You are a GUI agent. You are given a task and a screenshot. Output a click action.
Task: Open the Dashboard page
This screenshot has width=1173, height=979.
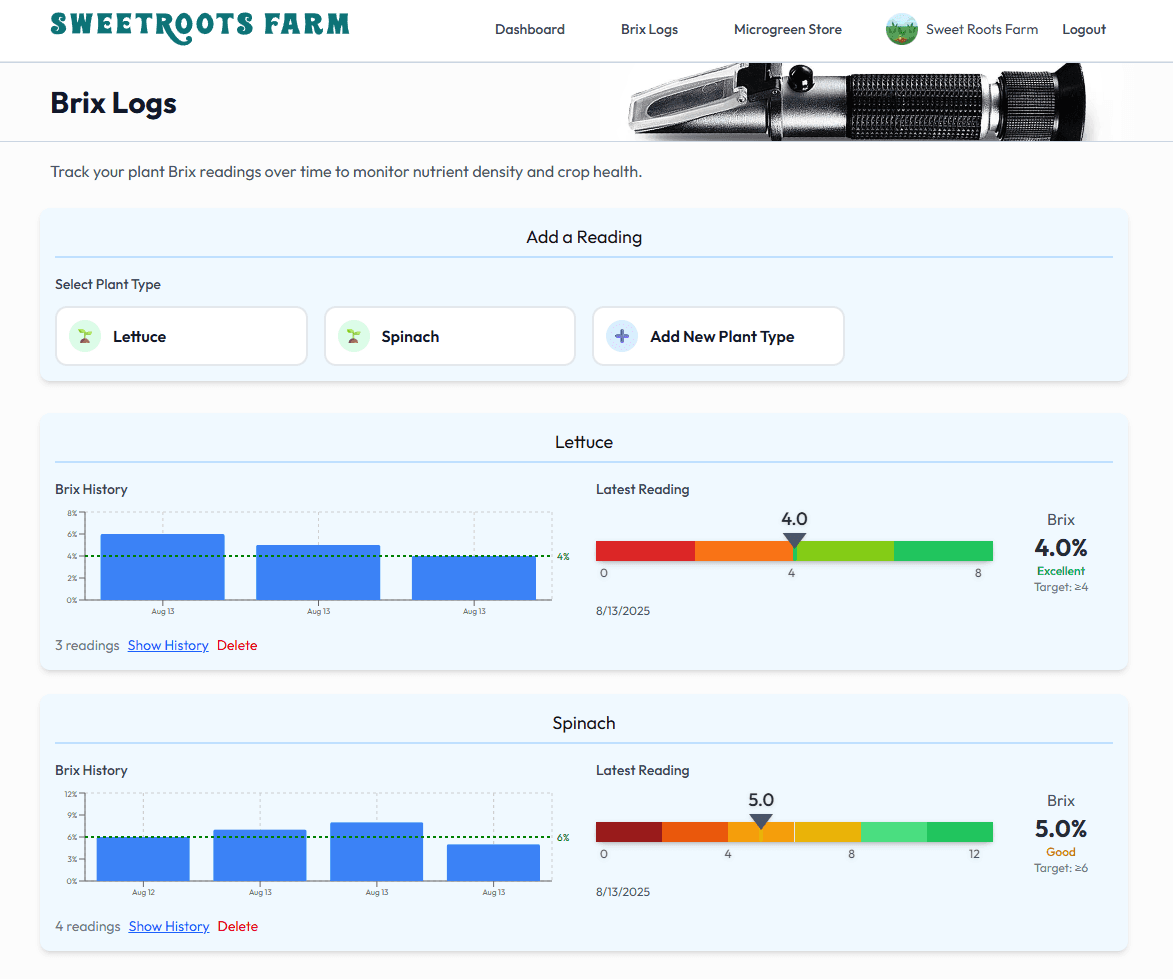(530, 29)
